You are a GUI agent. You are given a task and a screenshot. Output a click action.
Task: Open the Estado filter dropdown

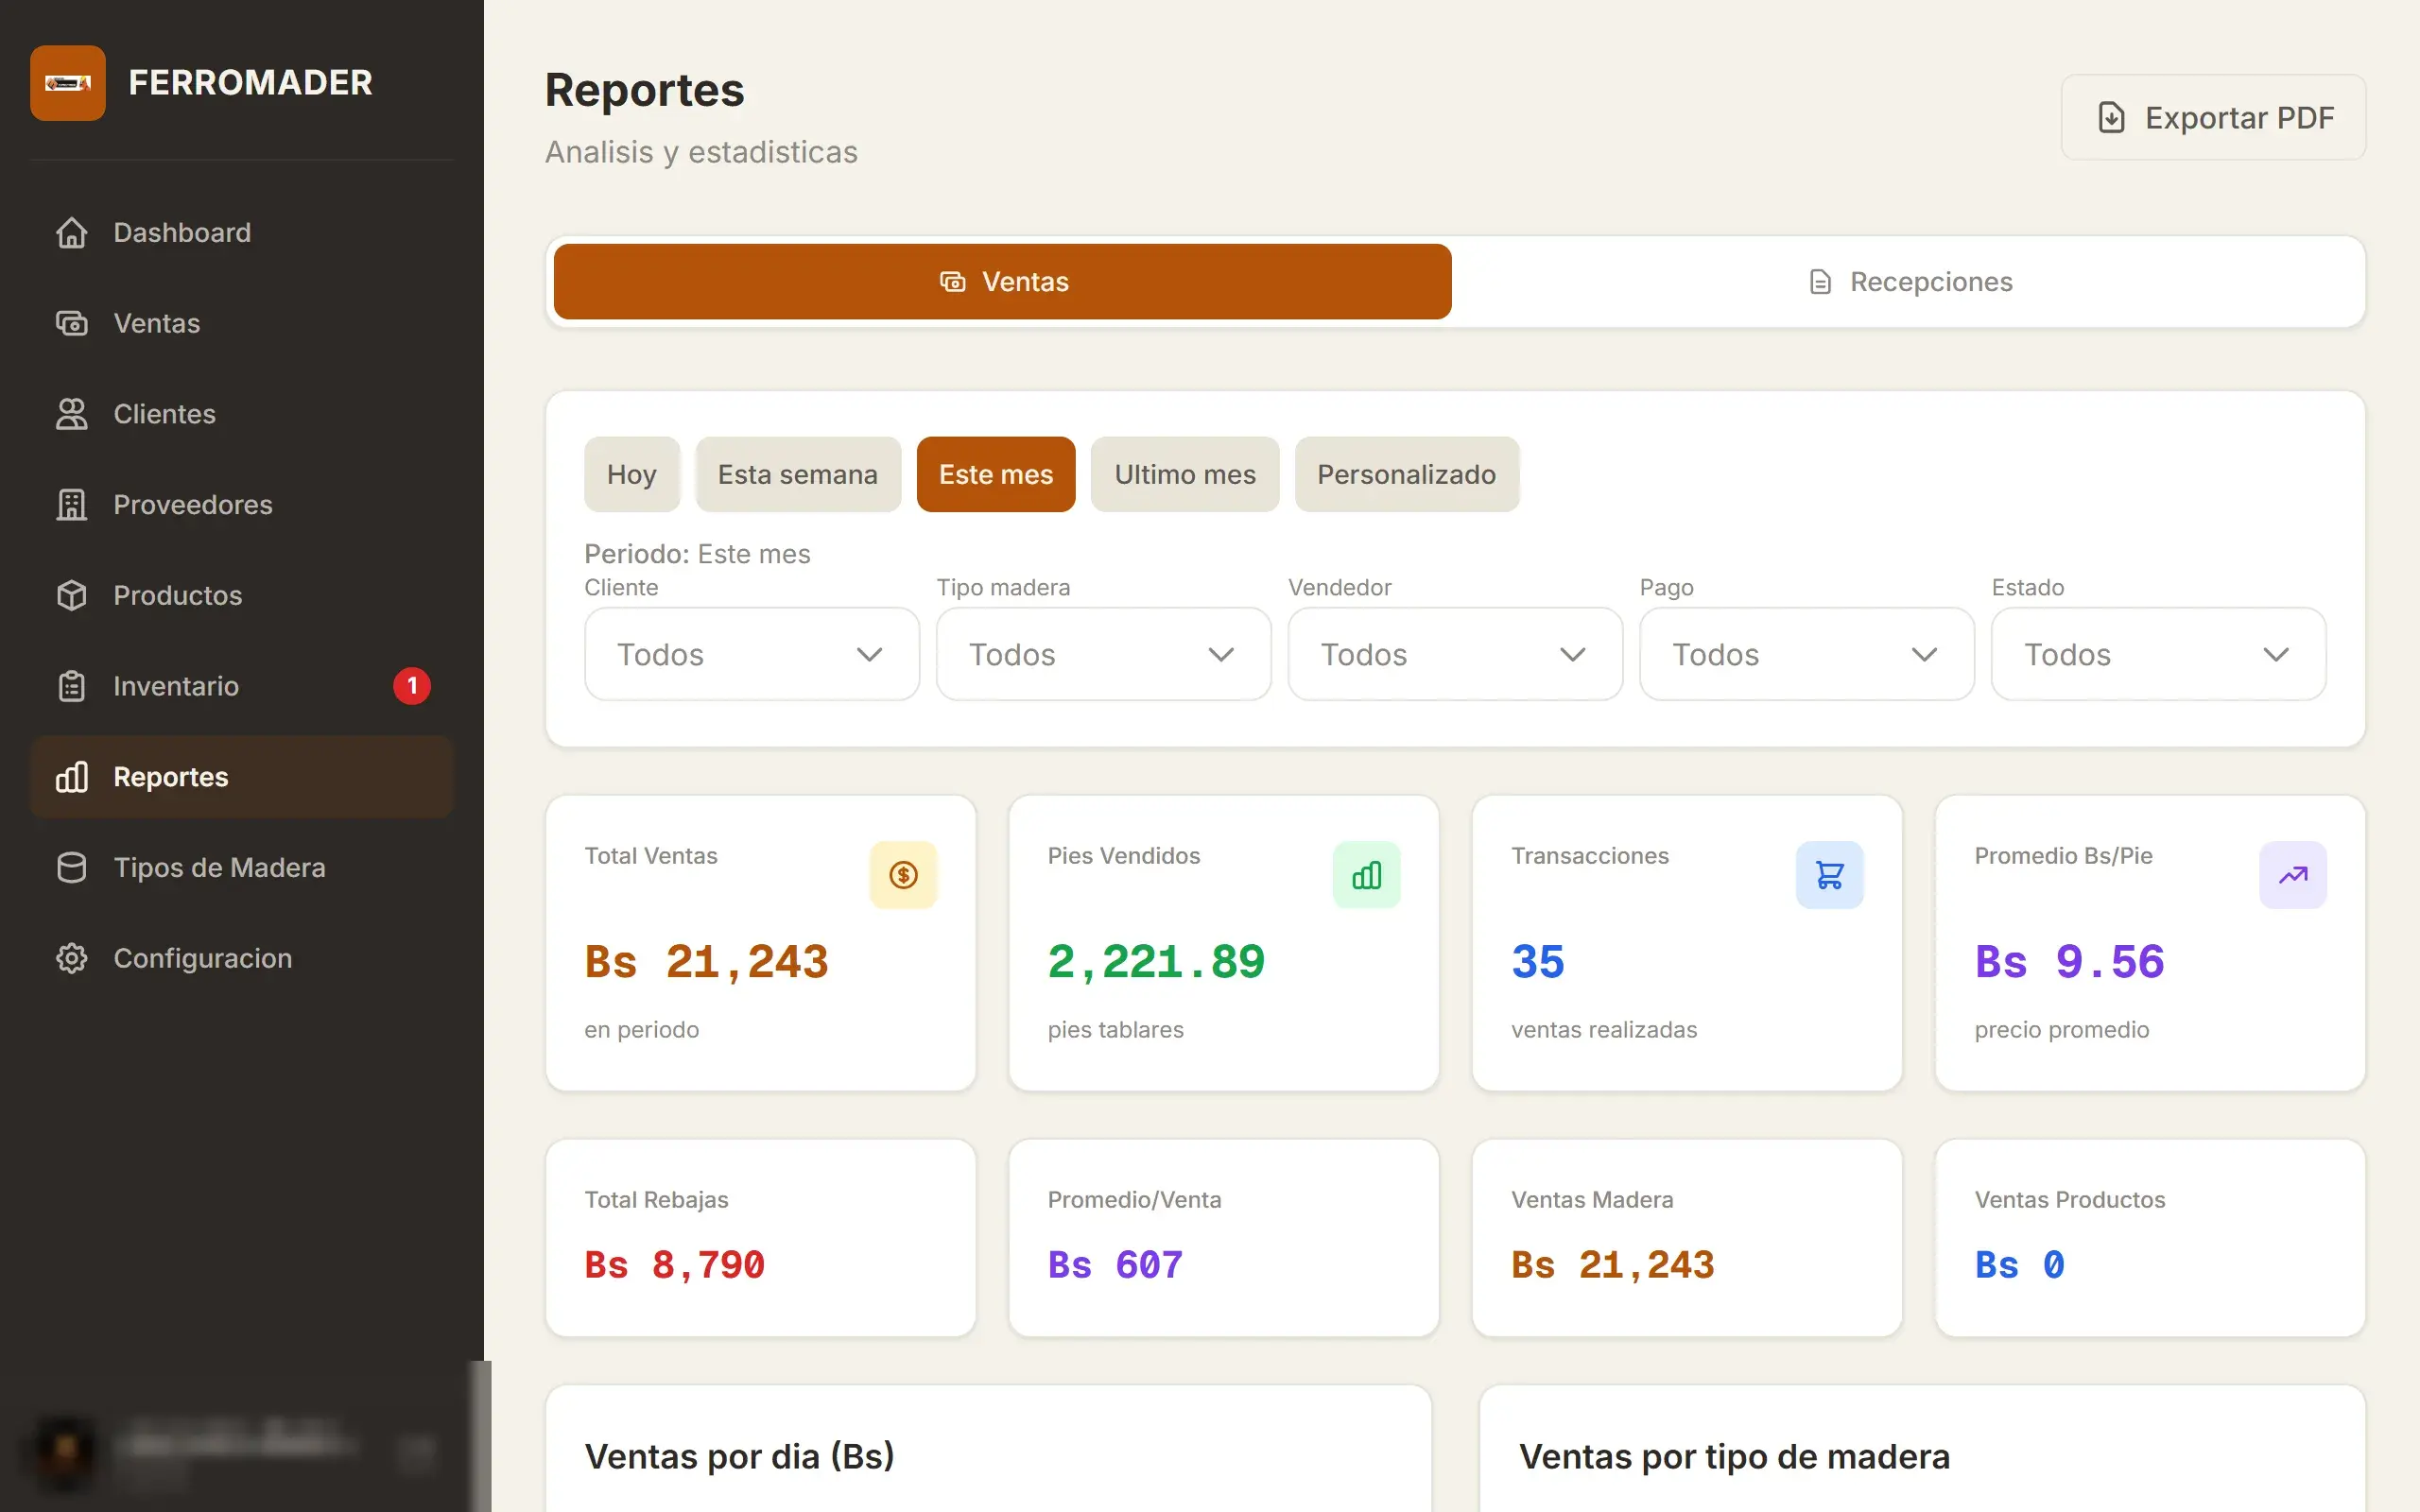tap(2158, 654)
